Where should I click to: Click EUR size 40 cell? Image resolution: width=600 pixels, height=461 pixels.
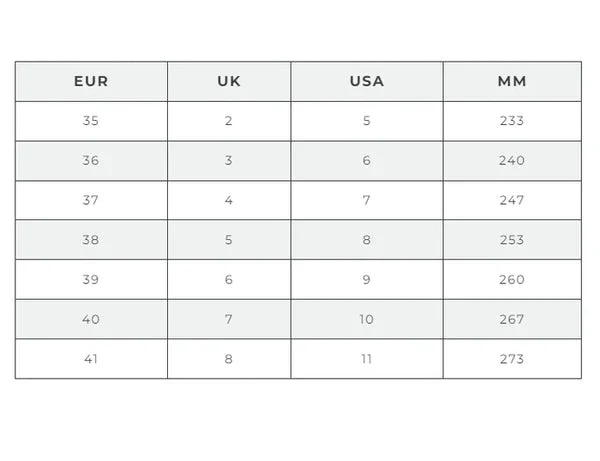pos(91,319)
